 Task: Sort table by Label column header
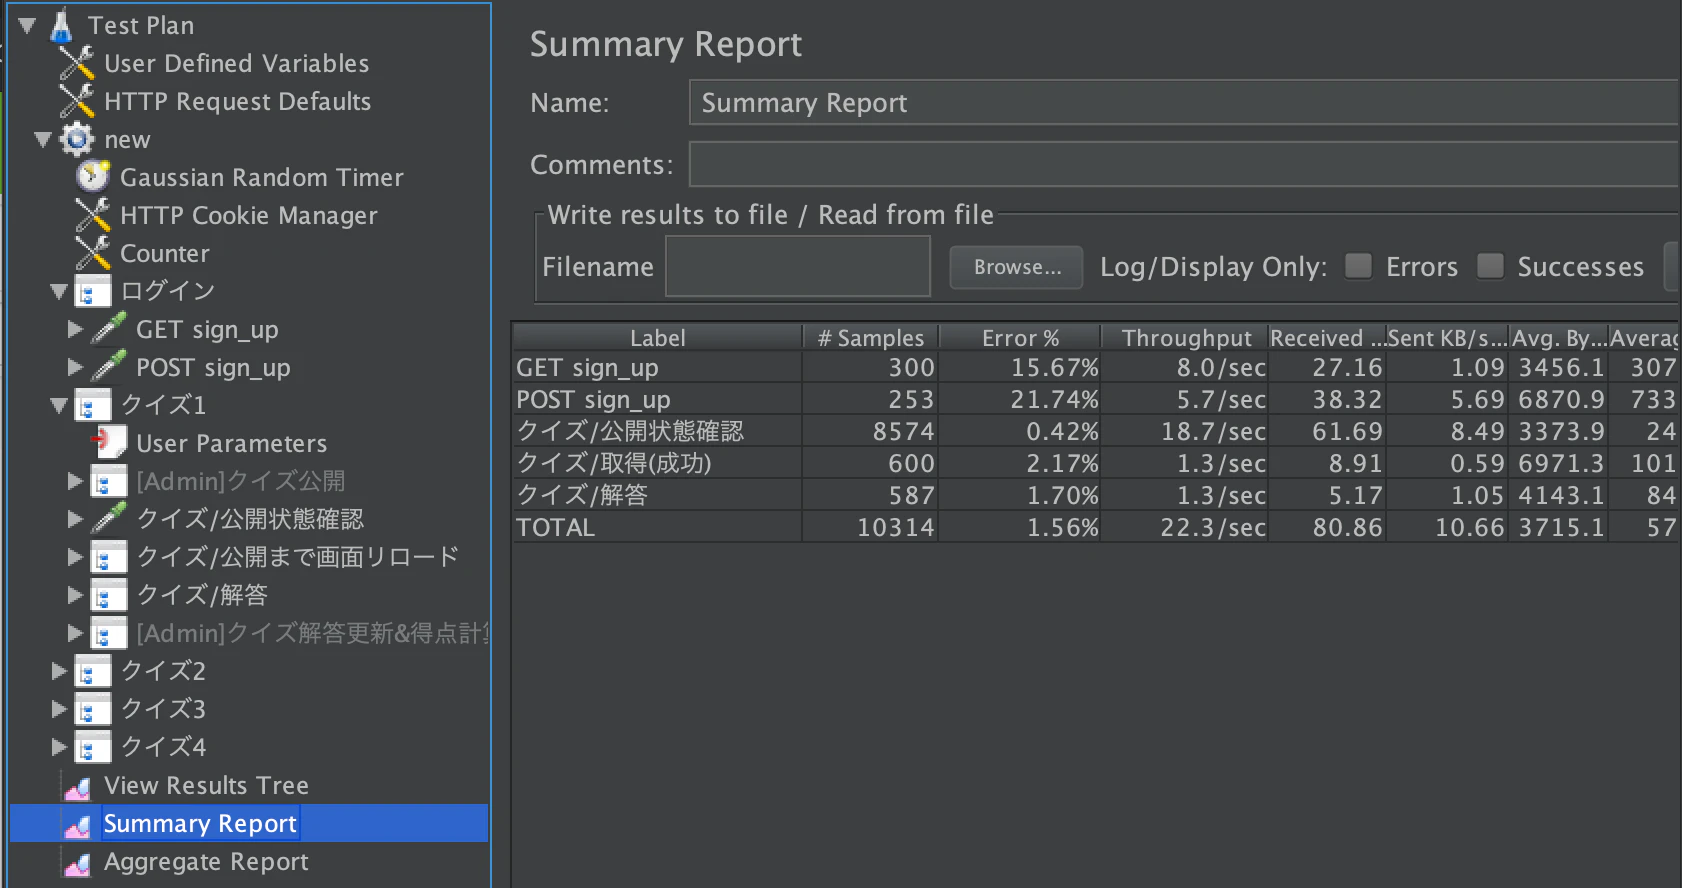[657, 338]
